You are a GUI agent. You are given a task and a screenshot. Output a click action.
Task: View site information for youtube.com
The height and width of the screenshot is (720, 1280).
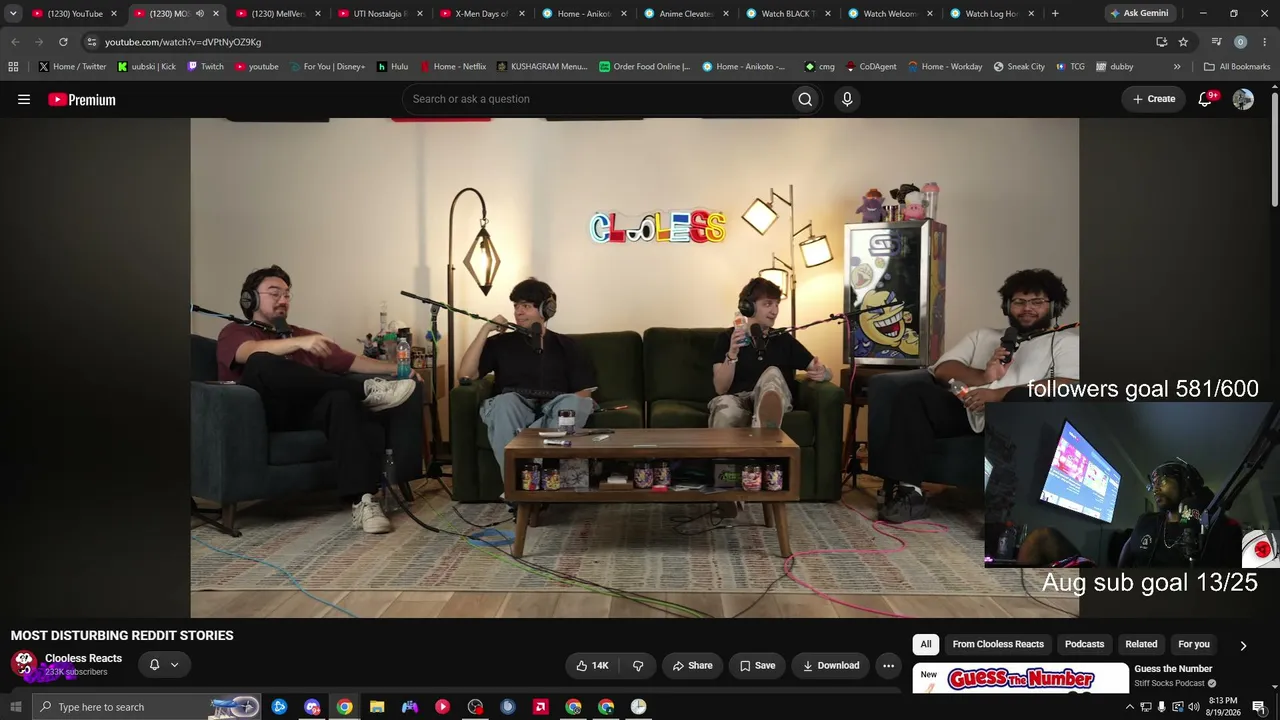coord(92,42)
